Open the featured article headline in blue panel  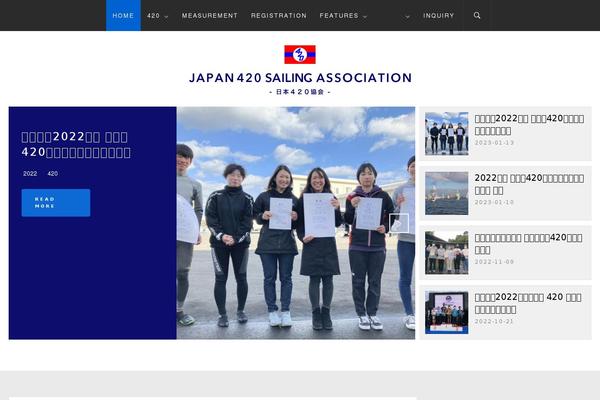pyautogui.click(x=76, y=144)
